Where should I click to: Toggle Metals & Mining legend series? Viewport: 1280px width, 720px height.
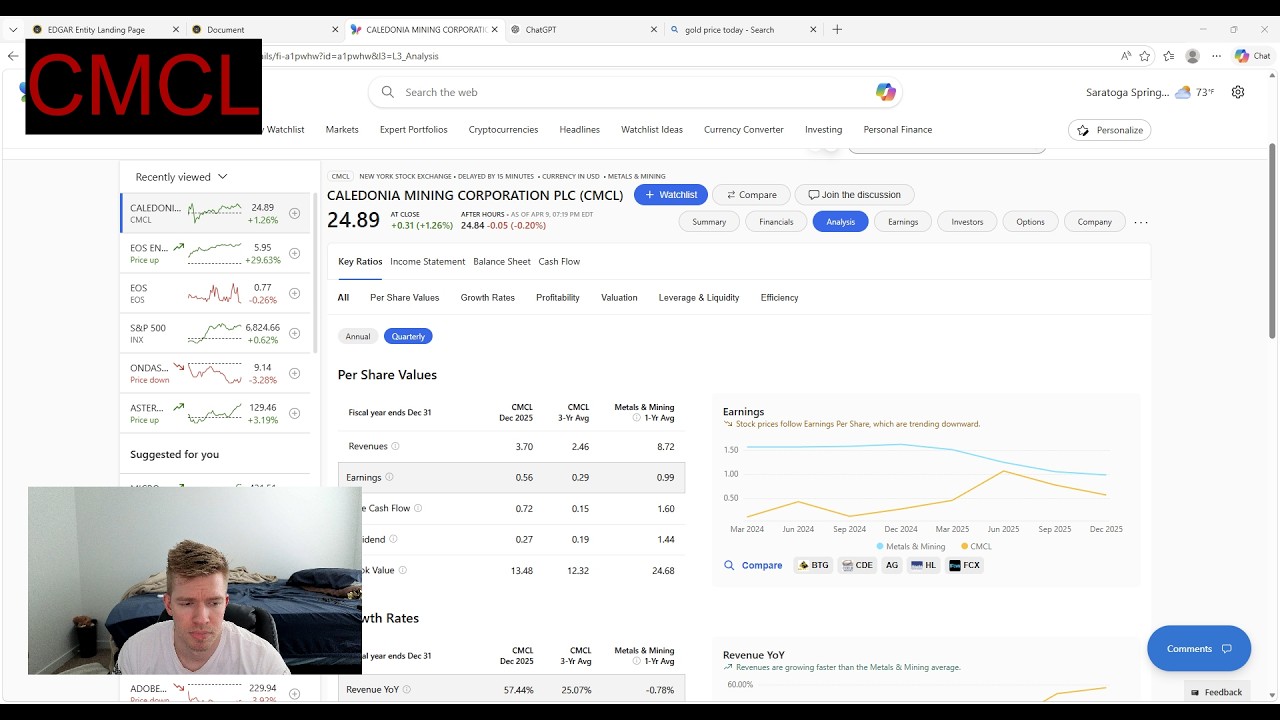click(911, 546)
